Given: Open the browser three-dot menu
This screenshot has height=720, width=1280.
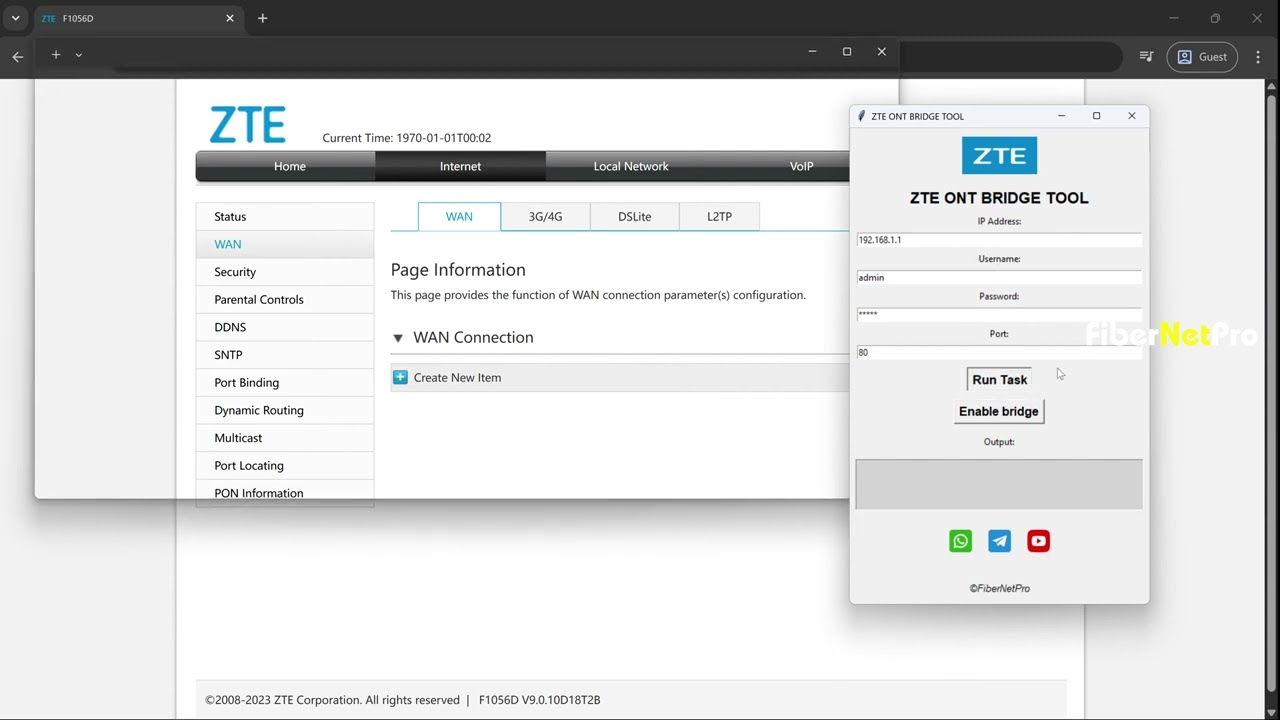Looking at the screenshot, I should (1258, 57).
